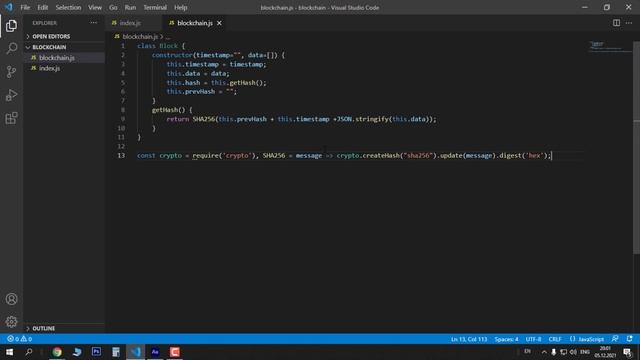
Task: Open the Terminal menu
Action: tap(155, 7)
